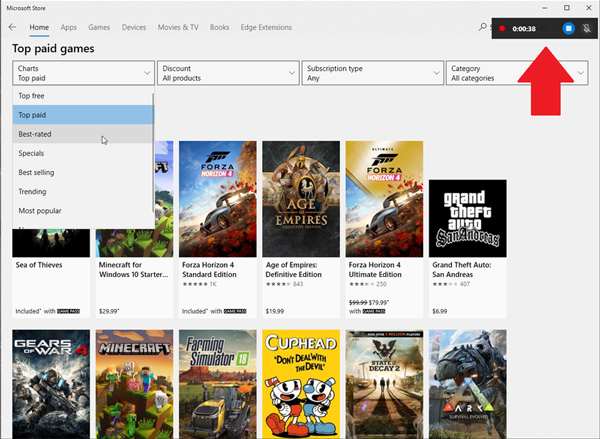
Task: Open the Devices tab
Action: click(x=134, y=27)
